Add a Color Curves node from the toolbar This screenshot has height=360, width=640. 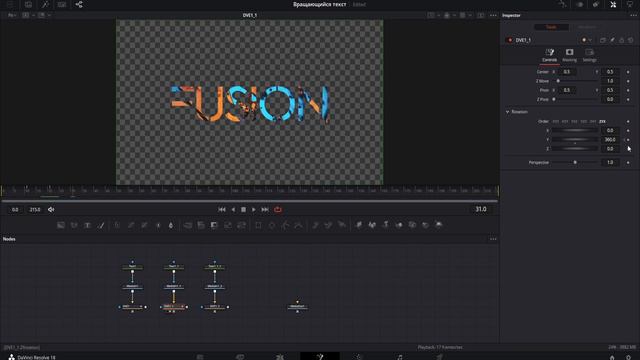click(x=131, y=225)
